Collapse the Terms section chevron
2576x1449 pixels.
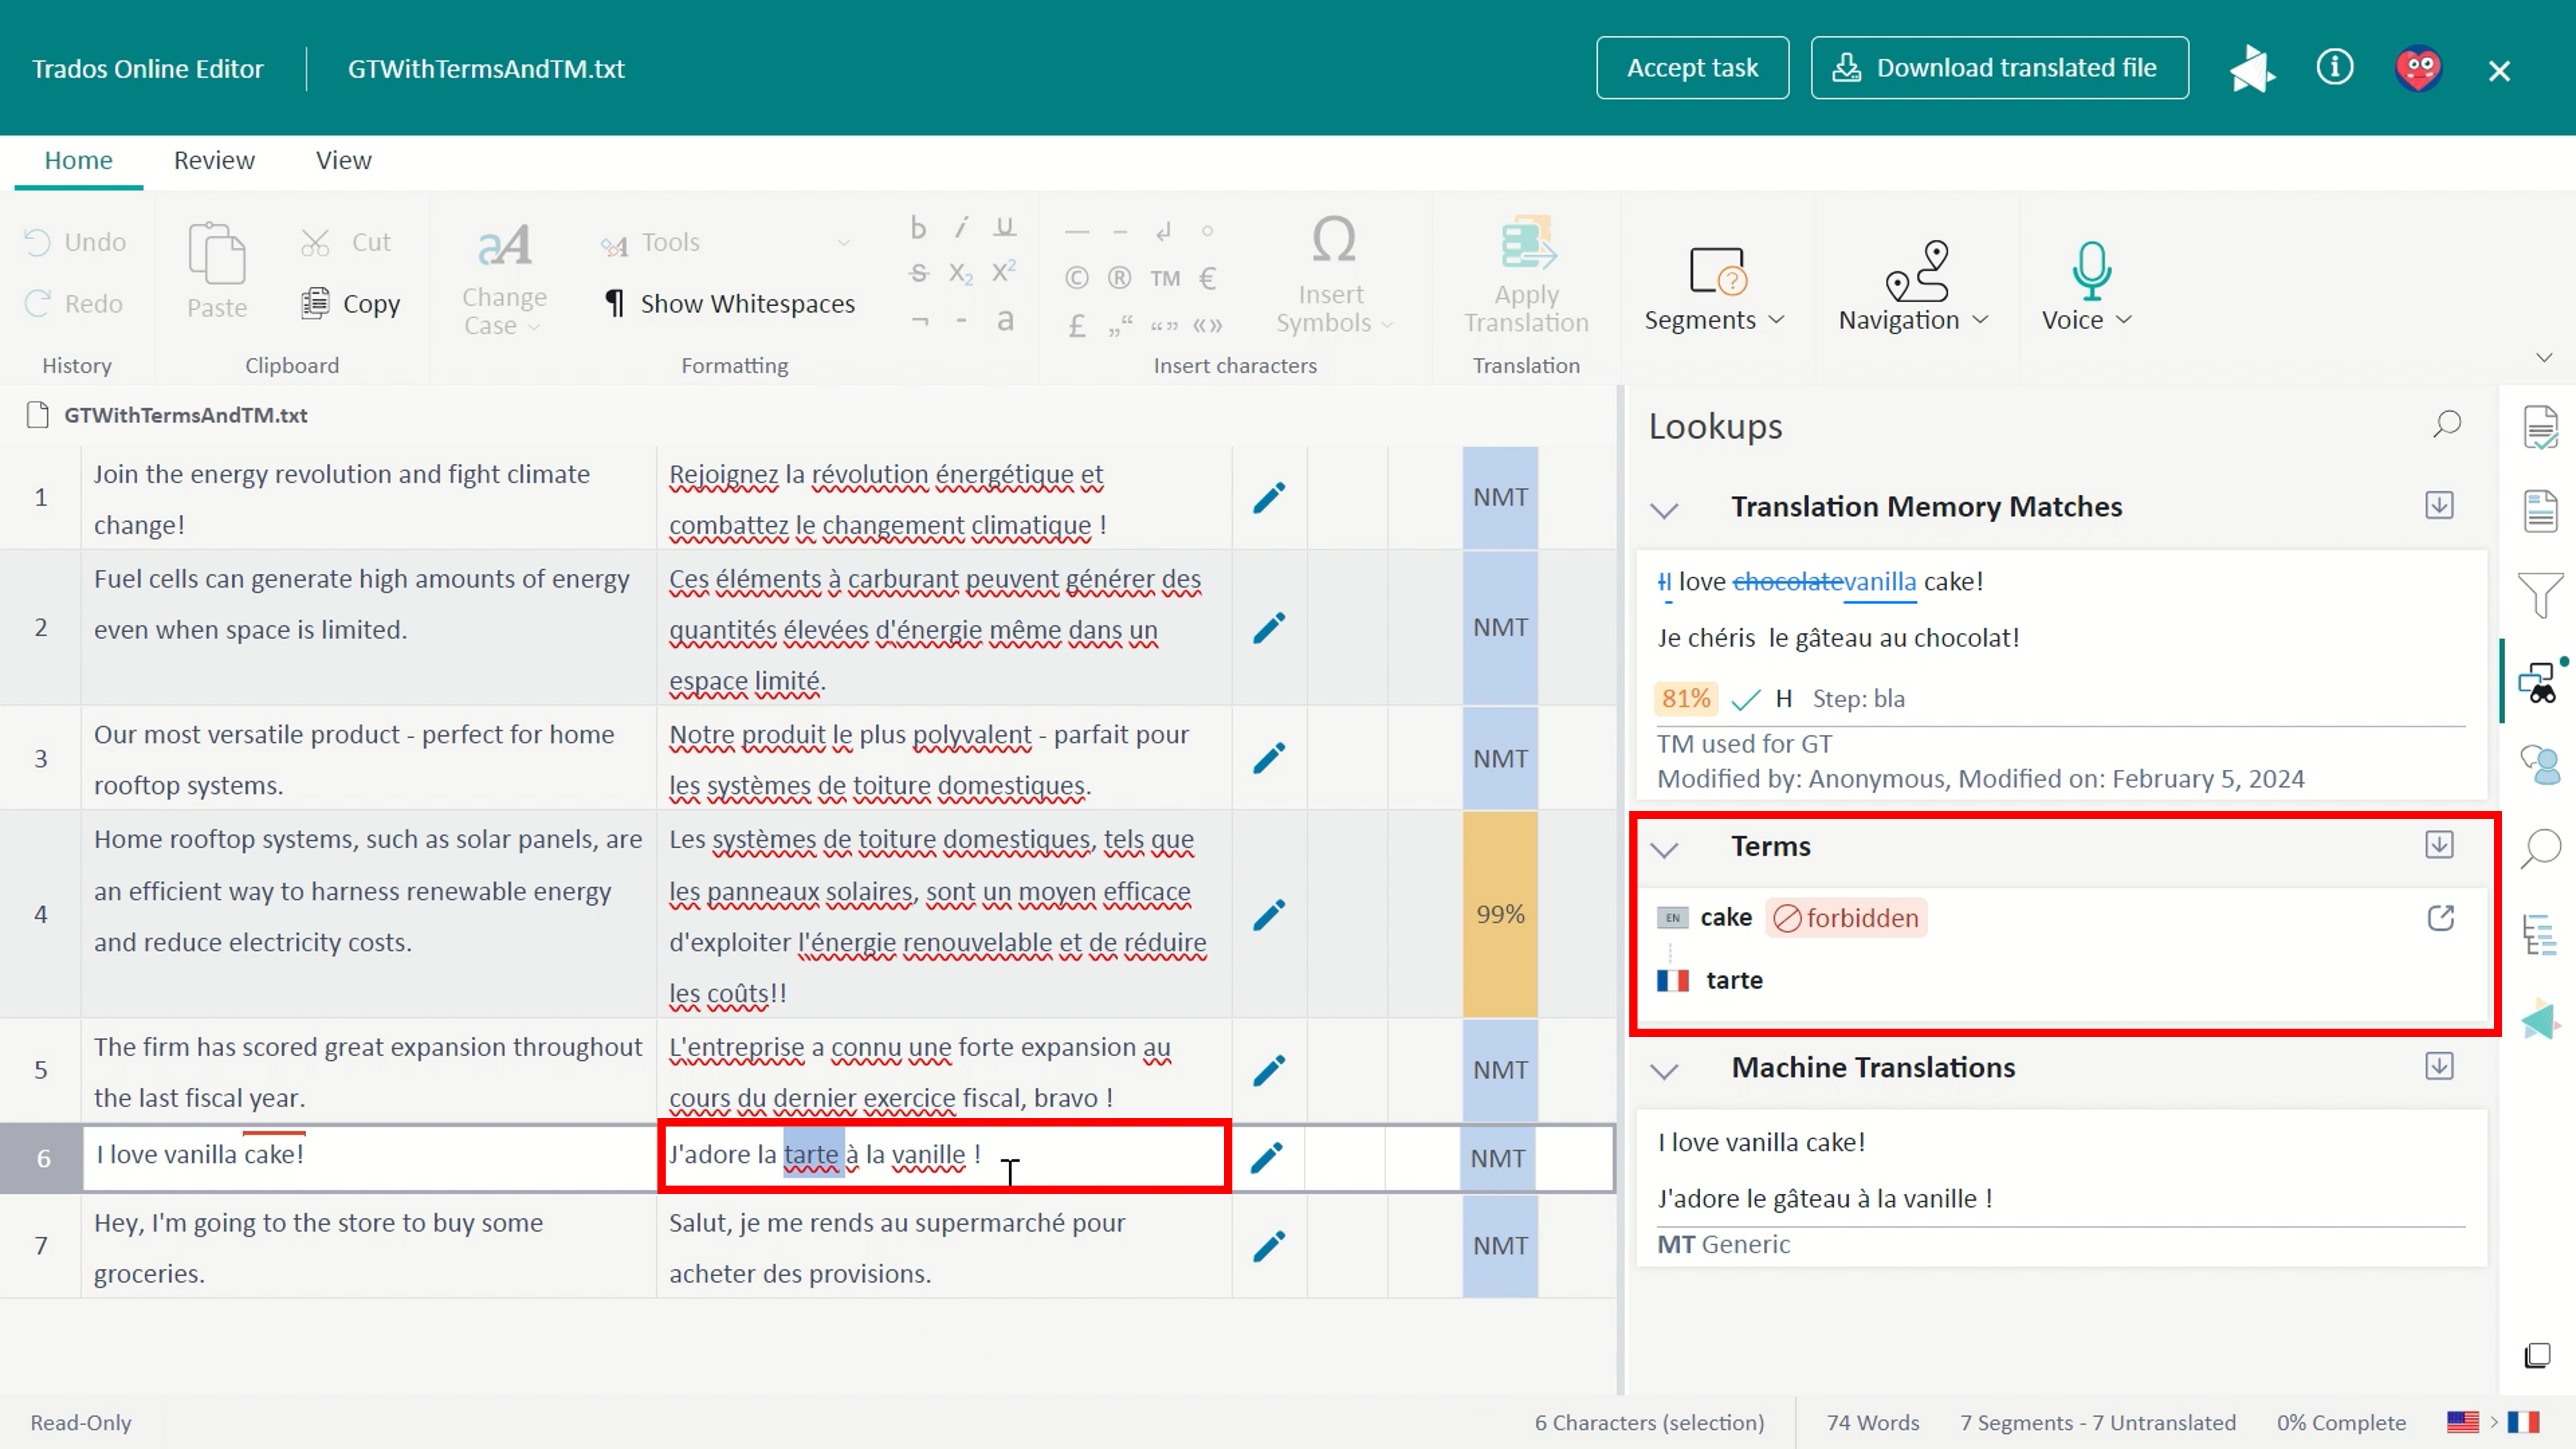[1664, 849]
